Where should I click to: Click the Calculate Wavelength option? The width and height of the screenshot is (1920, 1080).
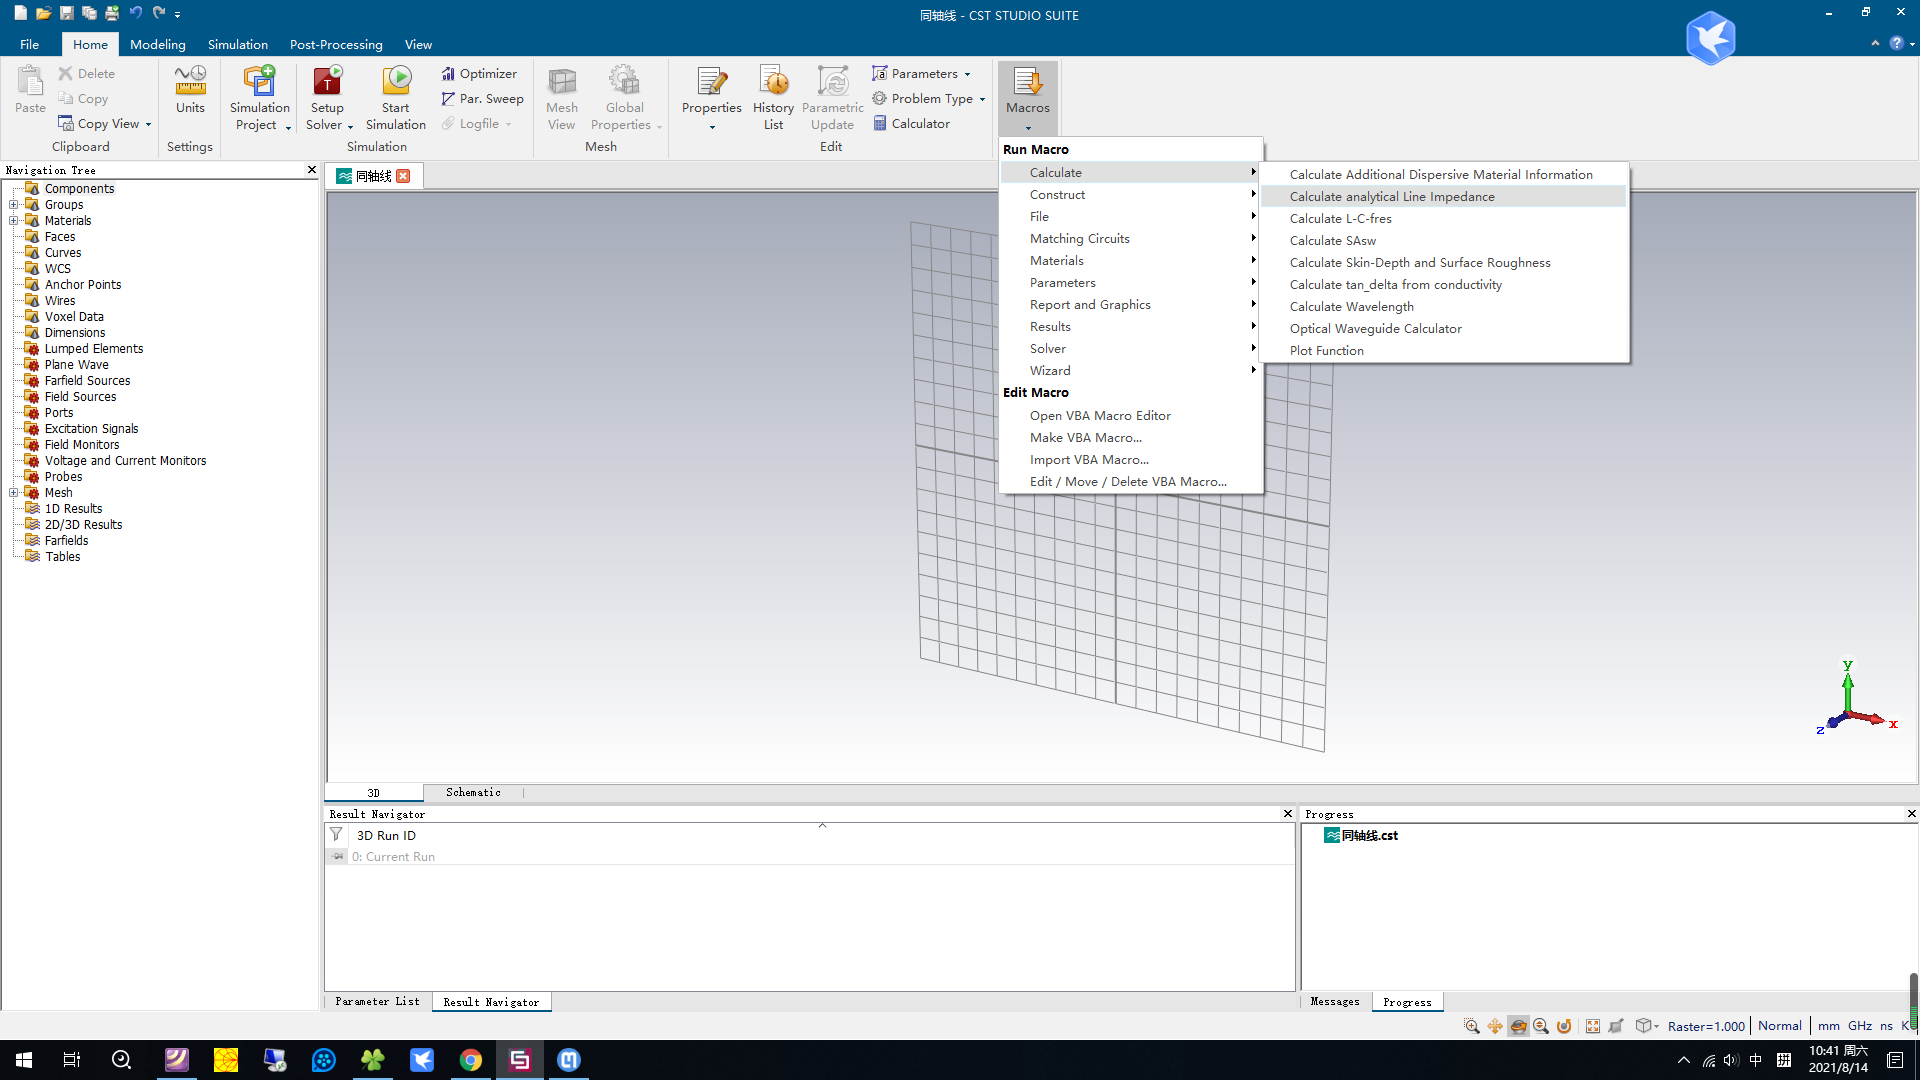[x=1352, y=306]
